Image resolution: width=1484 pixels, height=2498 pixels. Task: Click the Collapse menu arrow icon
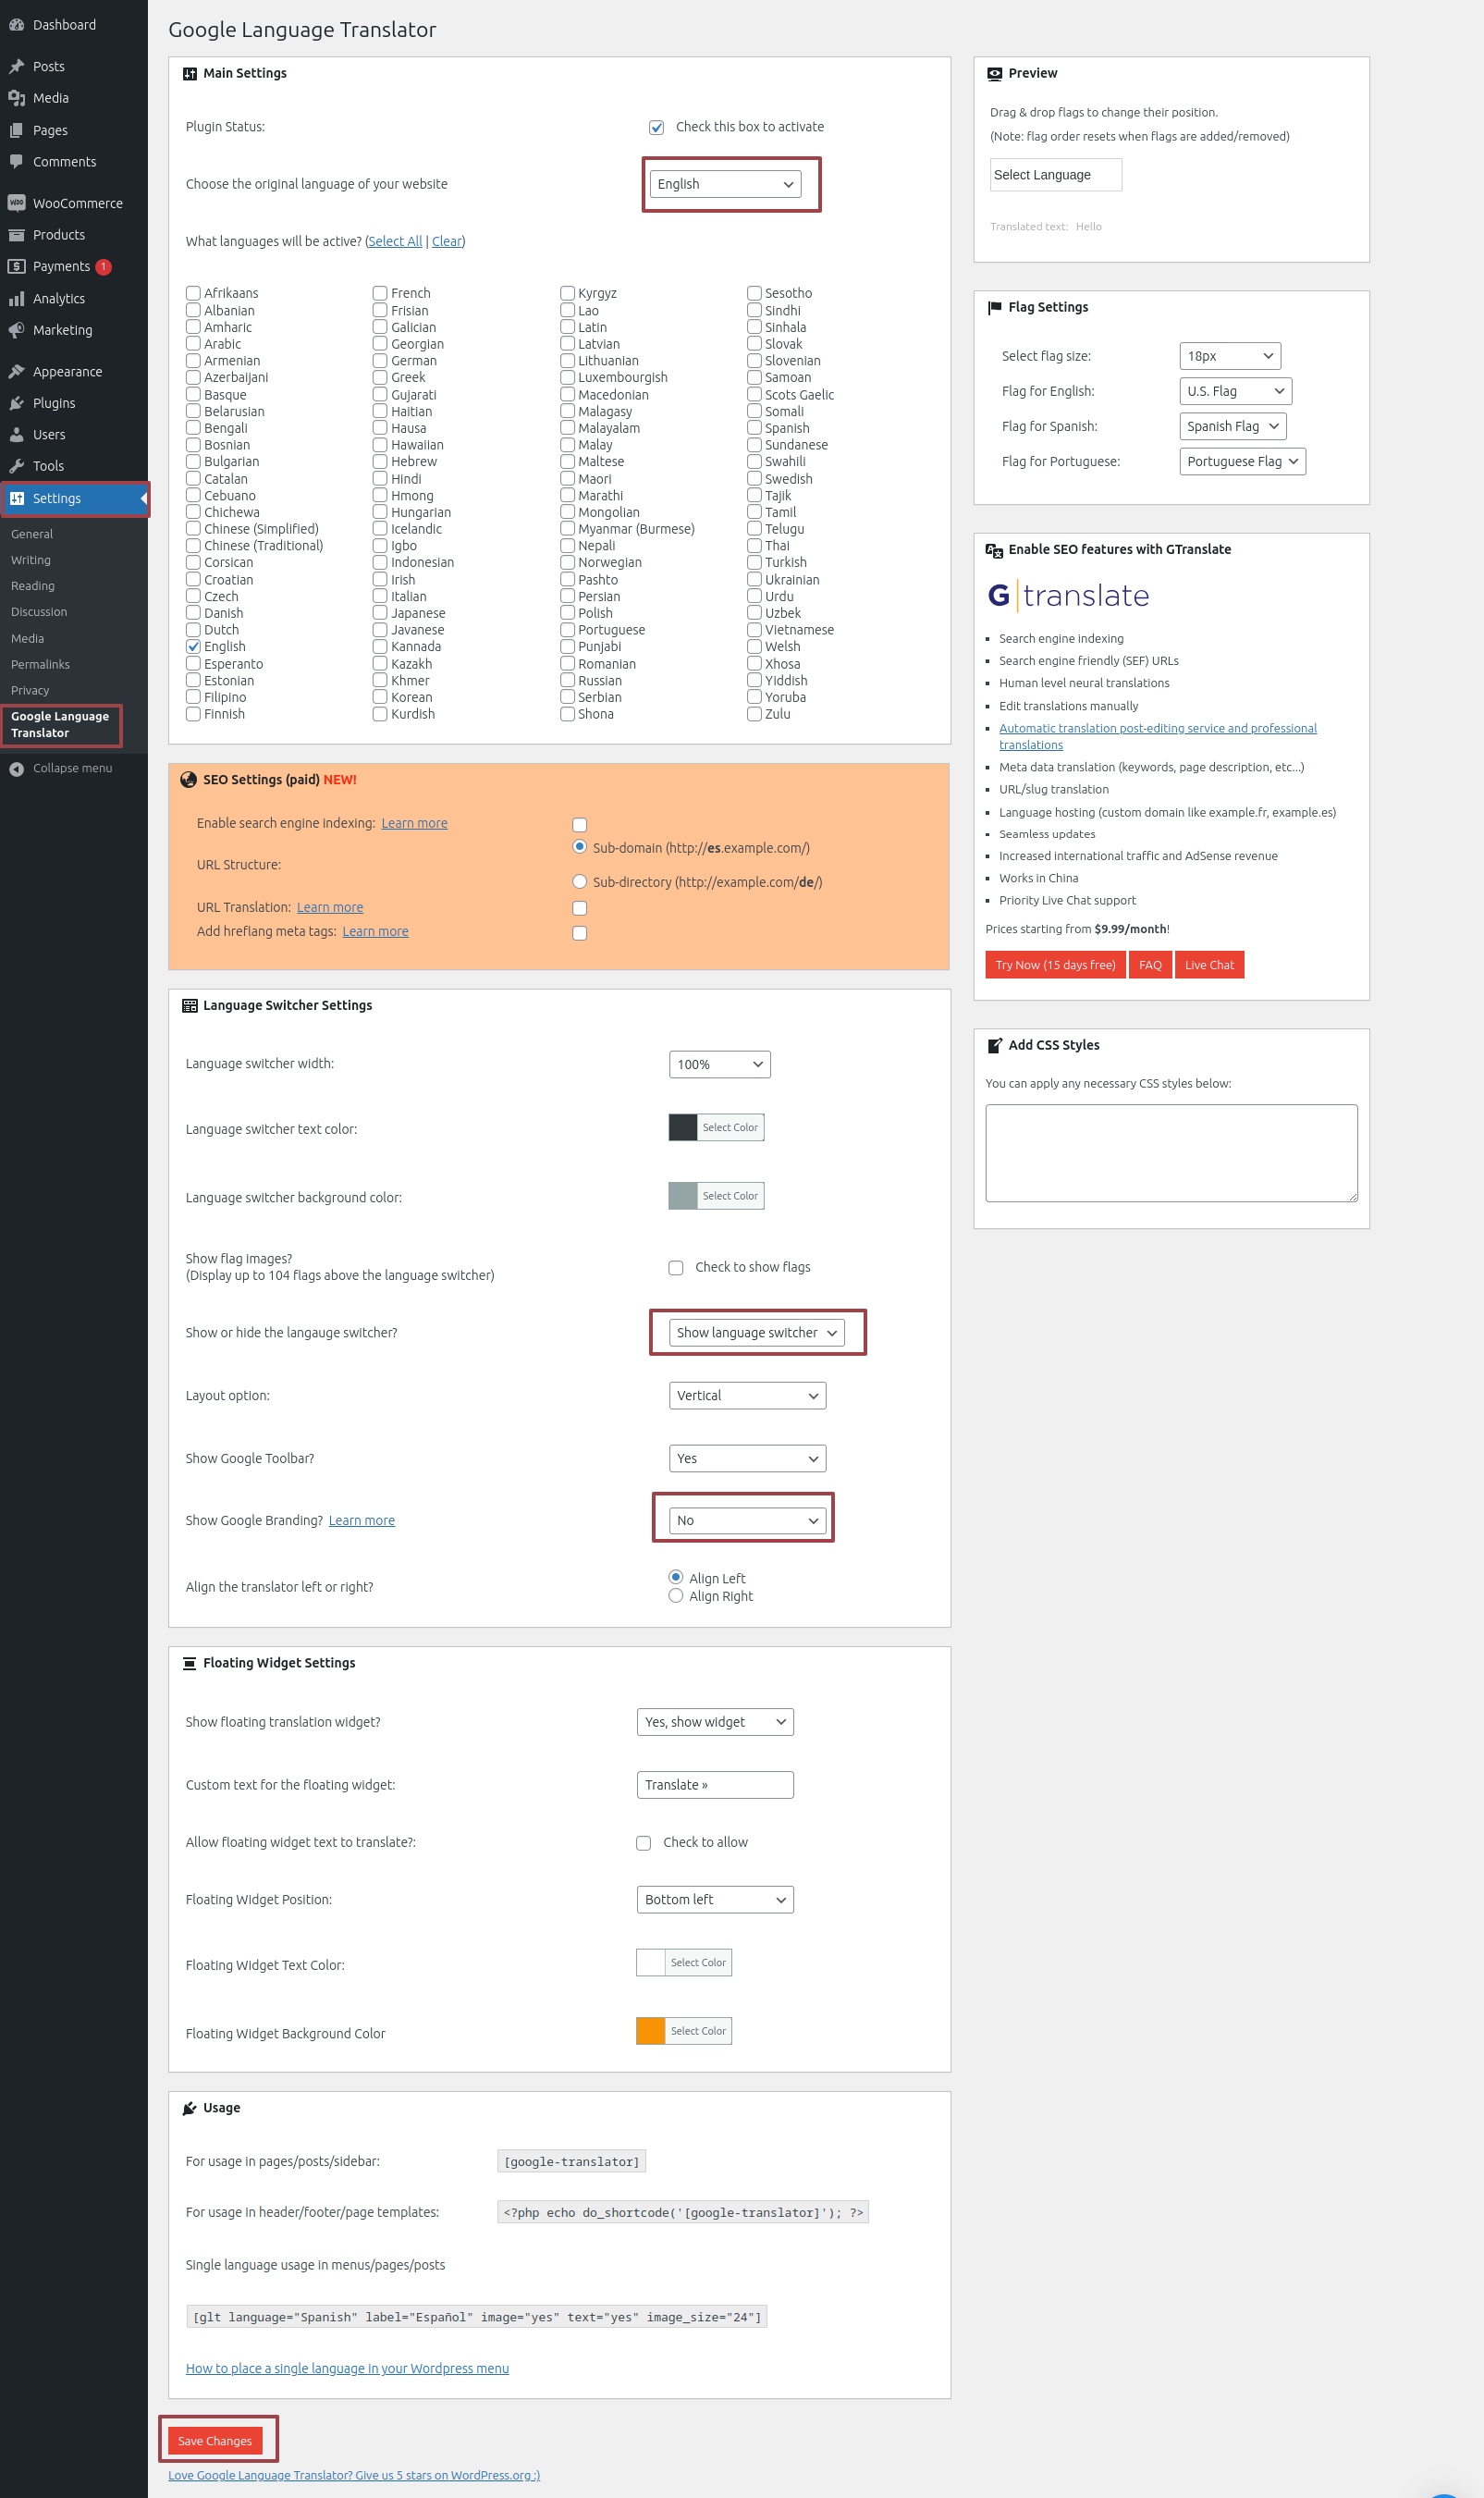click(x=16, y=768)
